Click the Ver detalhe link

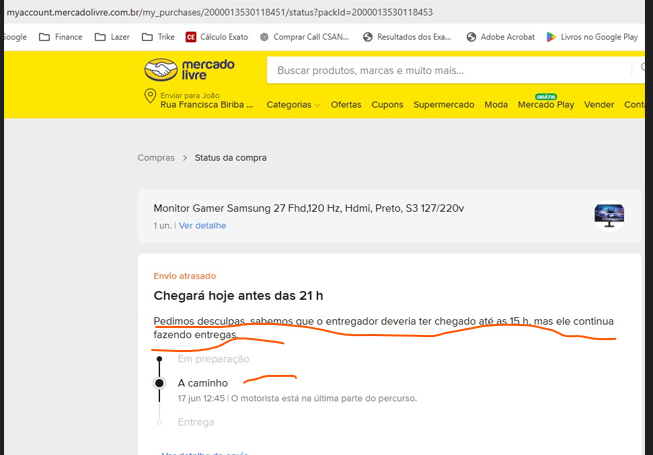pos(202,226)
